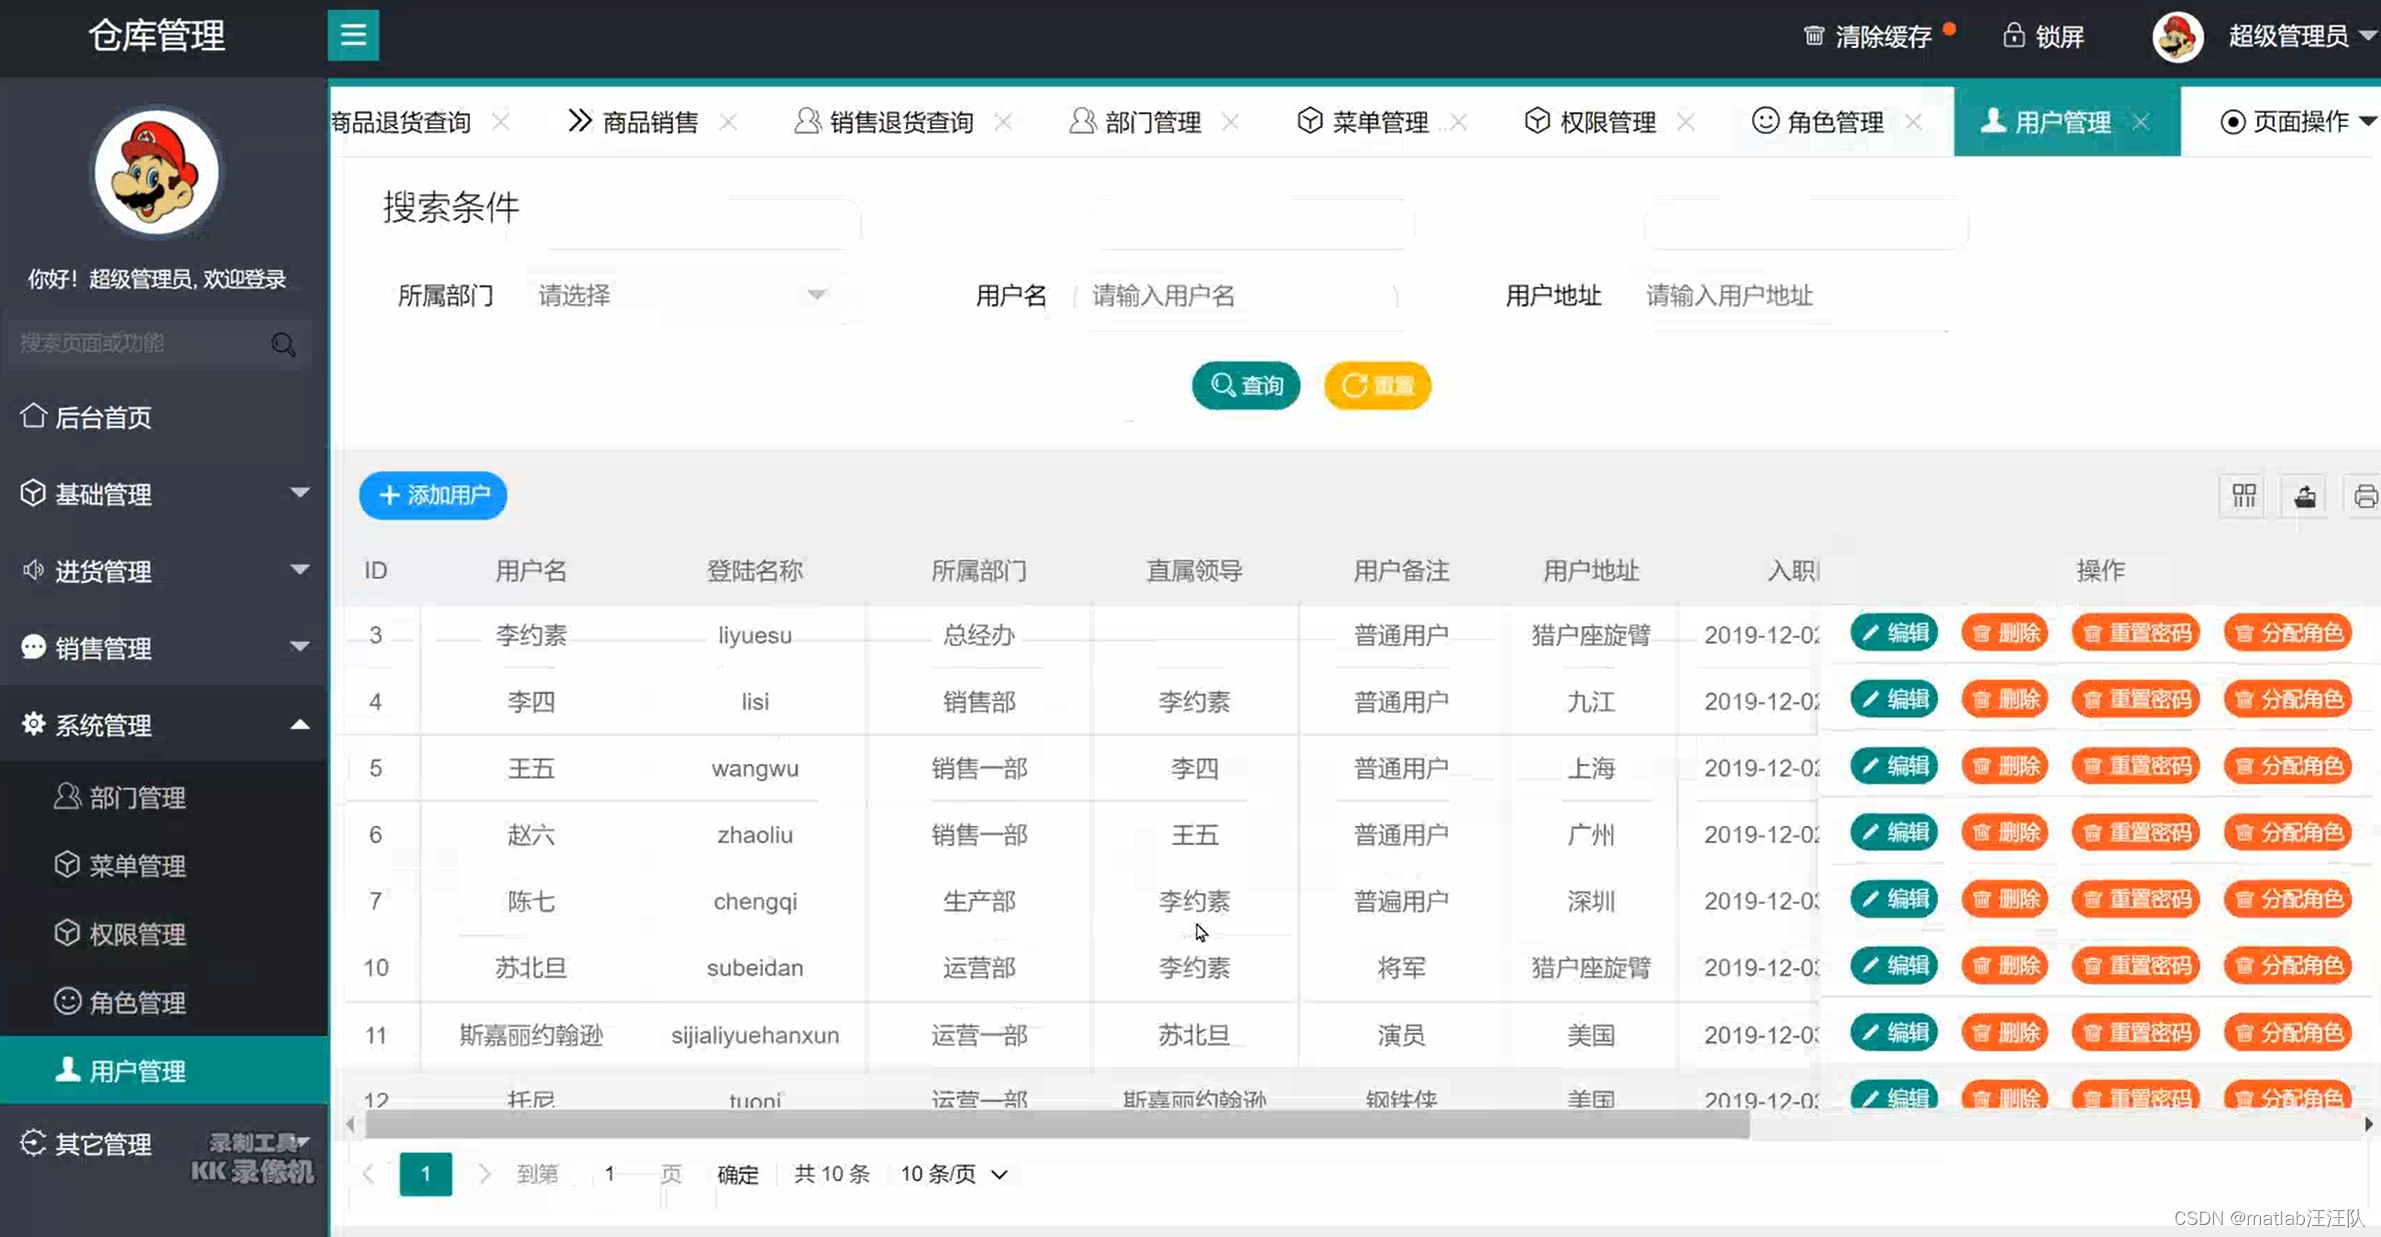Click the 用户名 input field
2381x1237 pixels.
pos(1237,296)
